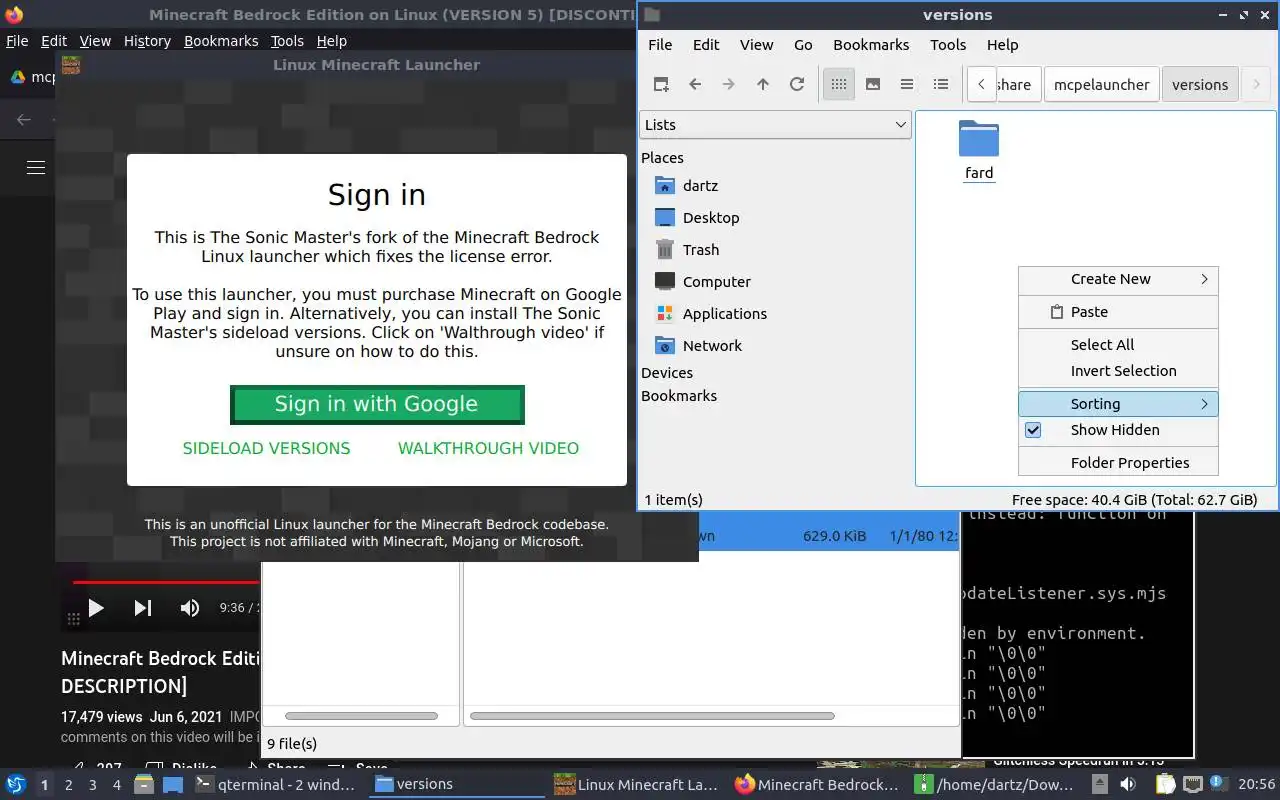Image resolution: width=1280 pixels, height=800 pixels.
Task: Open the YouTube hamburger guide menu
Action: point(36,167)
